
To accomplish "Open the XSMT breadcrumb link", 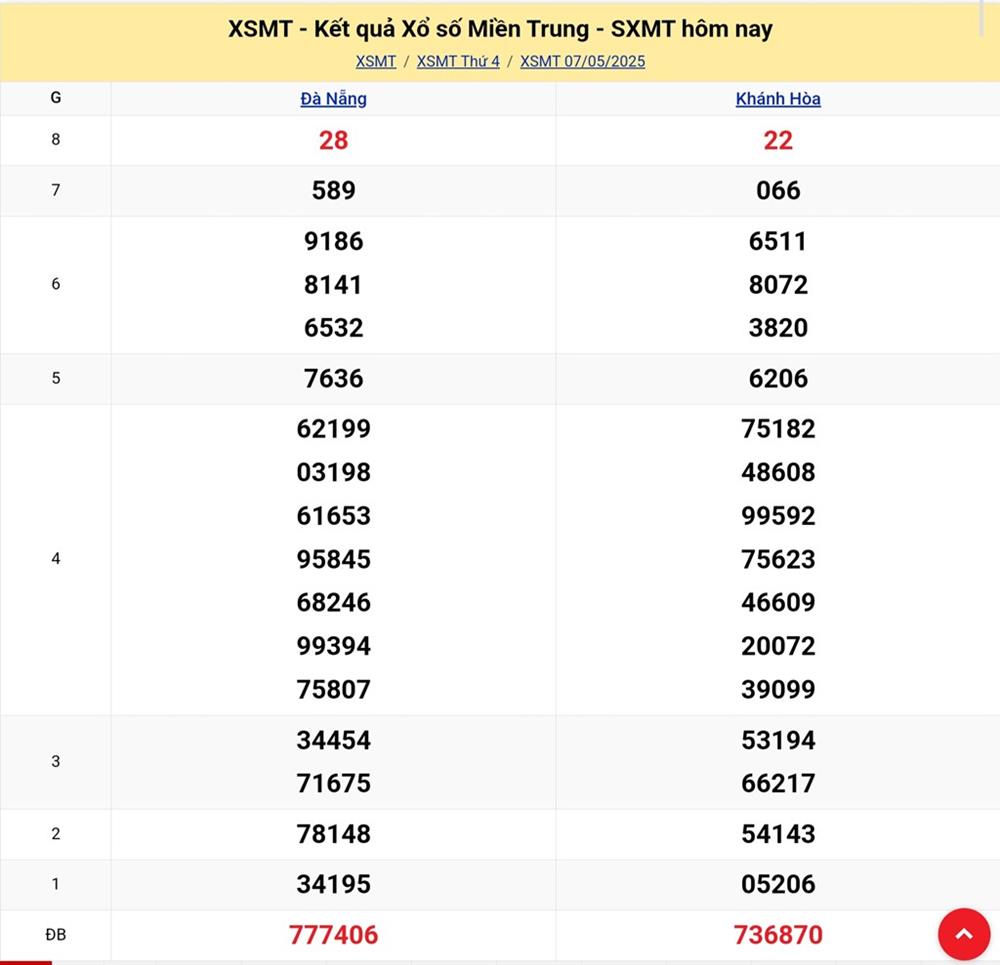I will pos(376,61).
